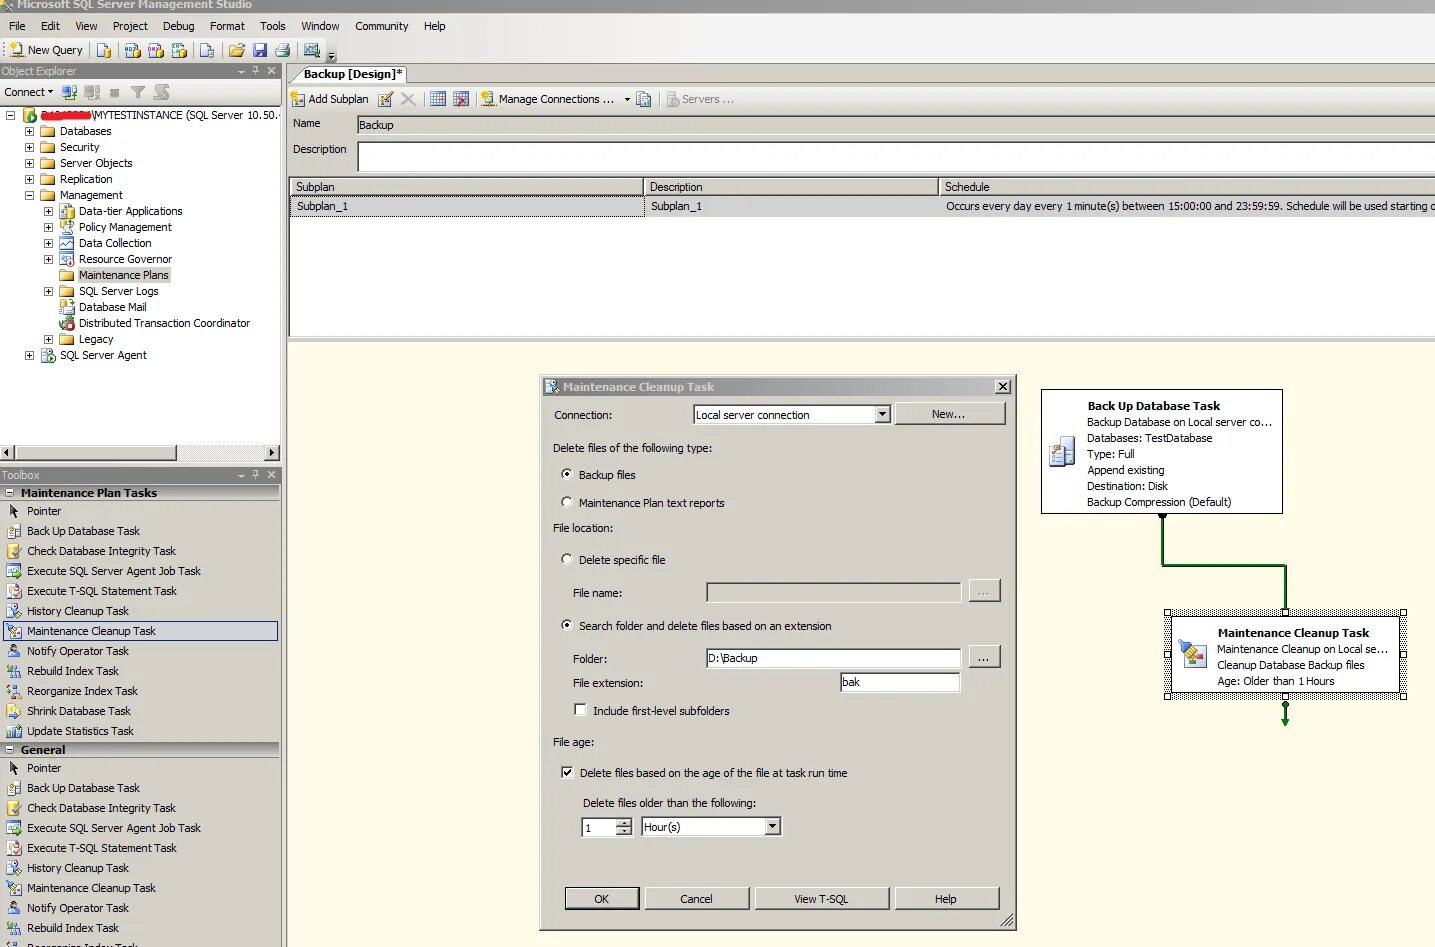Open the Local server connection dropdown
Viewport: 1435px width, 947px height.
(x=882, y=415)
